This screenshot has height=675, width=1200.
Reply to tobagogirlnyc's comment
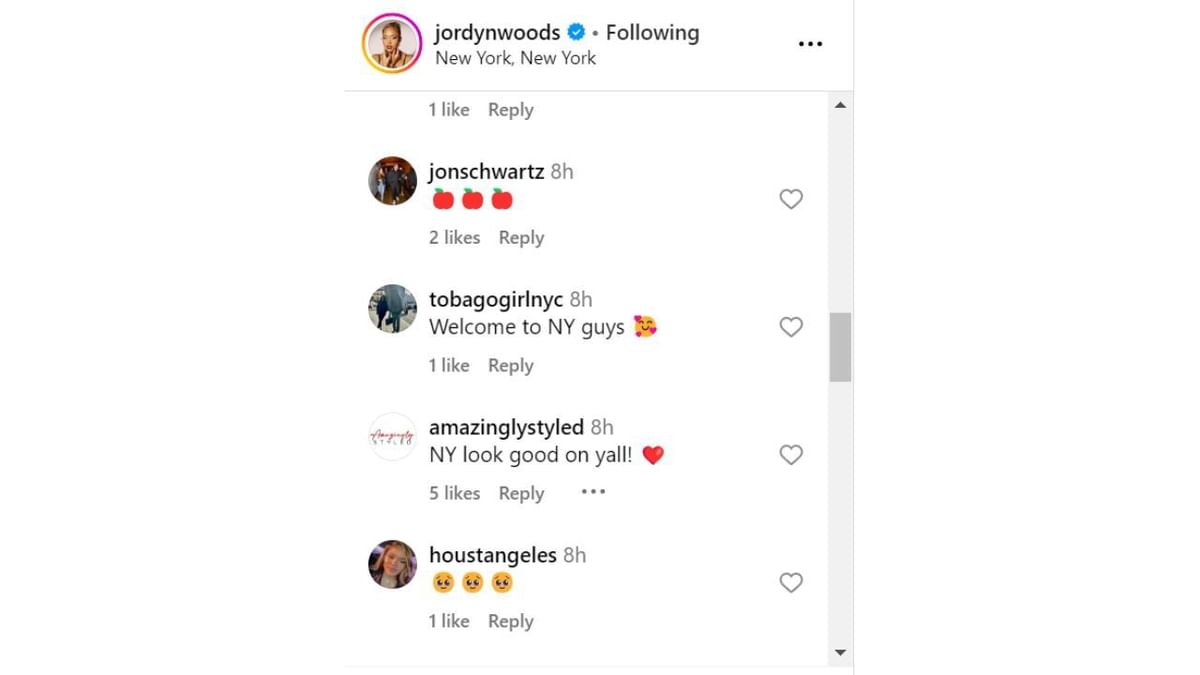(x=510, y=365)
